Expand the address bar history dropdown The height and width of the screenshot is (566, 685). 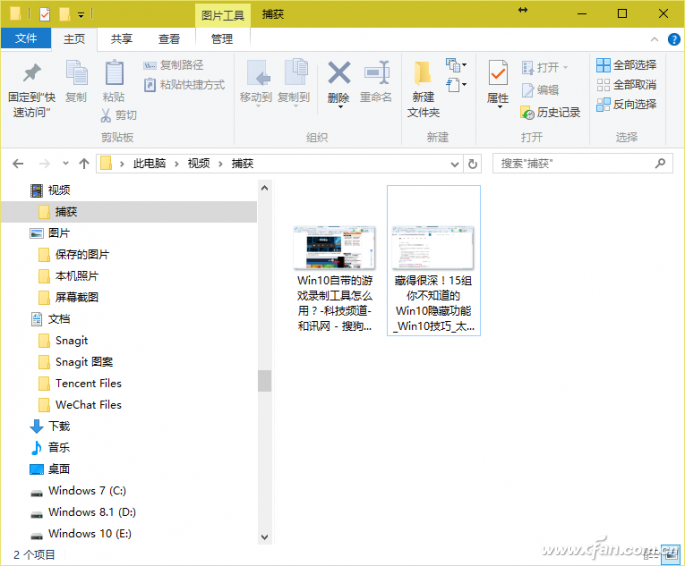tap(454, 164)
